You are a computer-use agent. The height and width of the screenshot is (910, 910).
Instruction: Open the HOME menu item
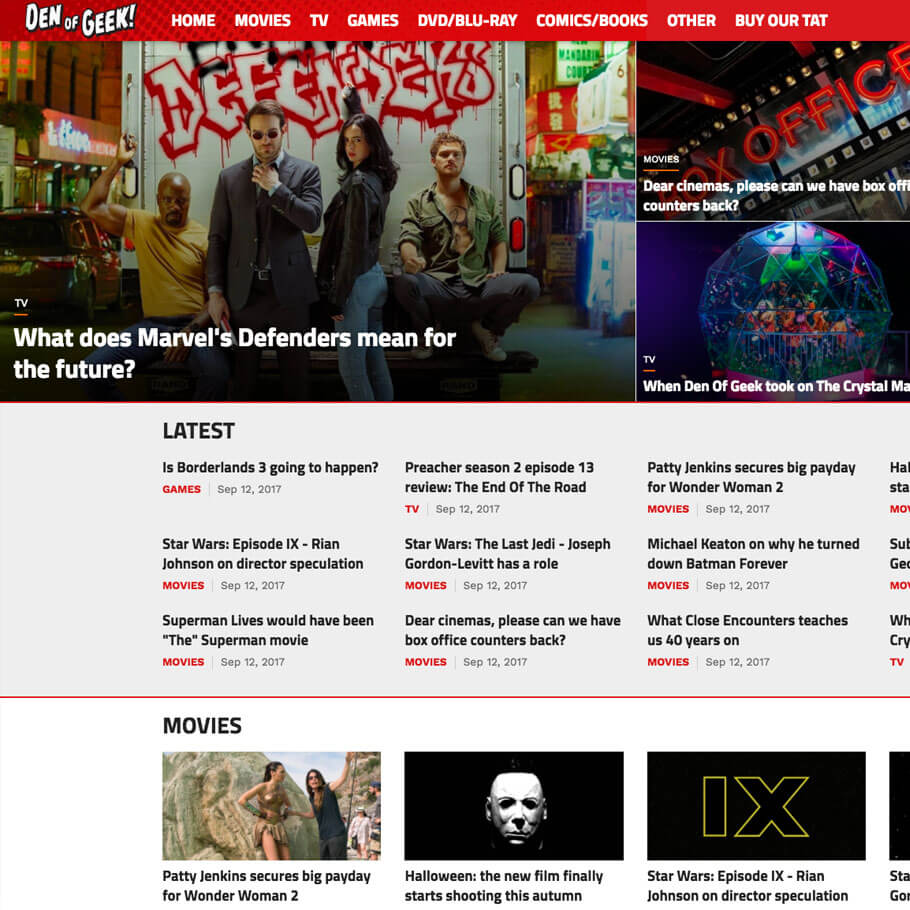pyautogui.click(x=193, y=20)
